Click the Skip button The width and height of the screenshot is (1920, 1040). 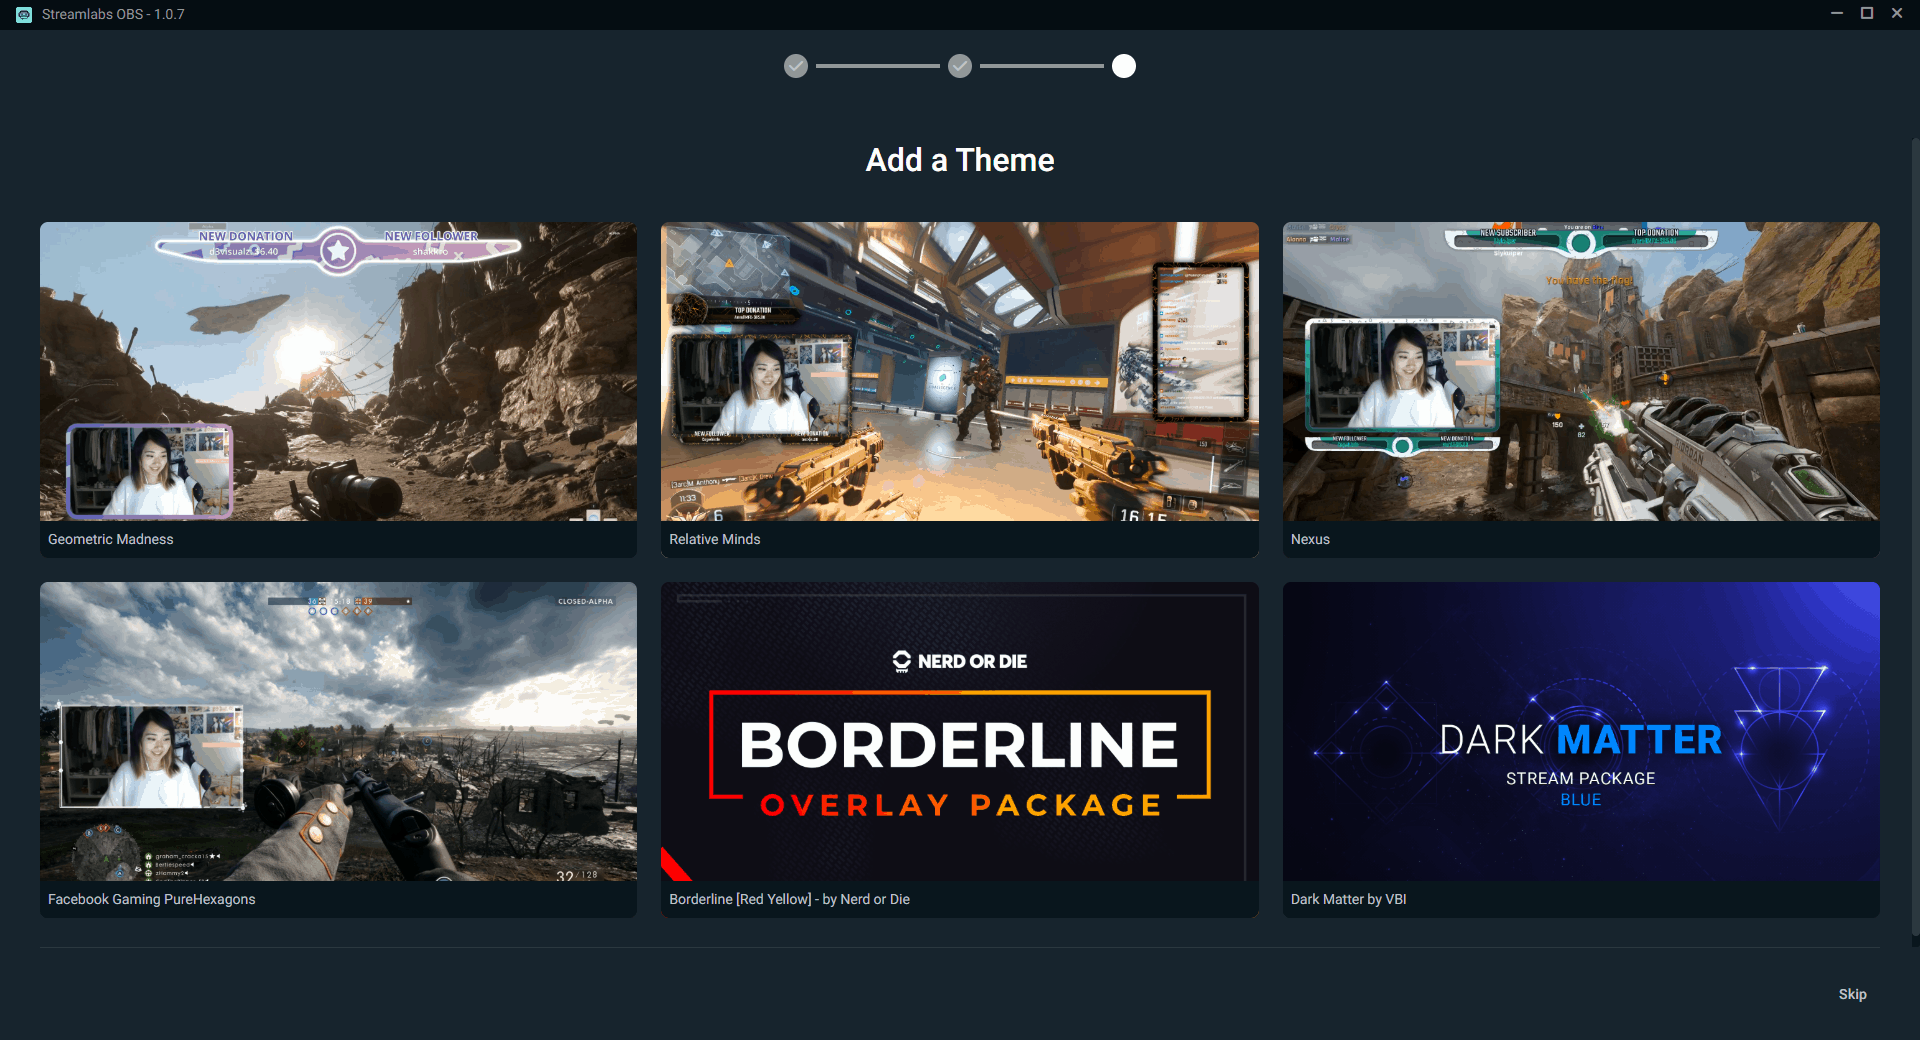(1852, 994)
